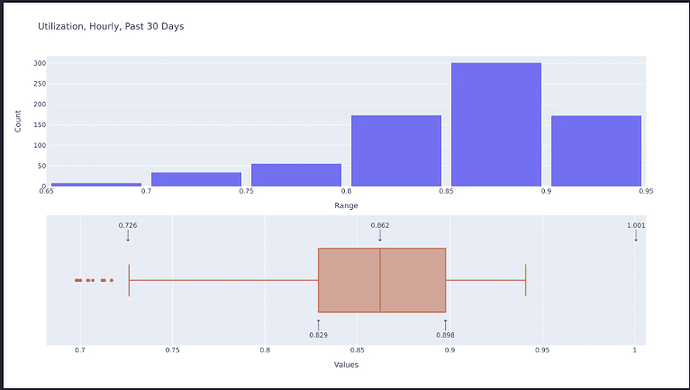Screen dimensions: 690x390
Task: Click the chart title Utilization, Hourly, Past 30 Days
Action: 111,26
